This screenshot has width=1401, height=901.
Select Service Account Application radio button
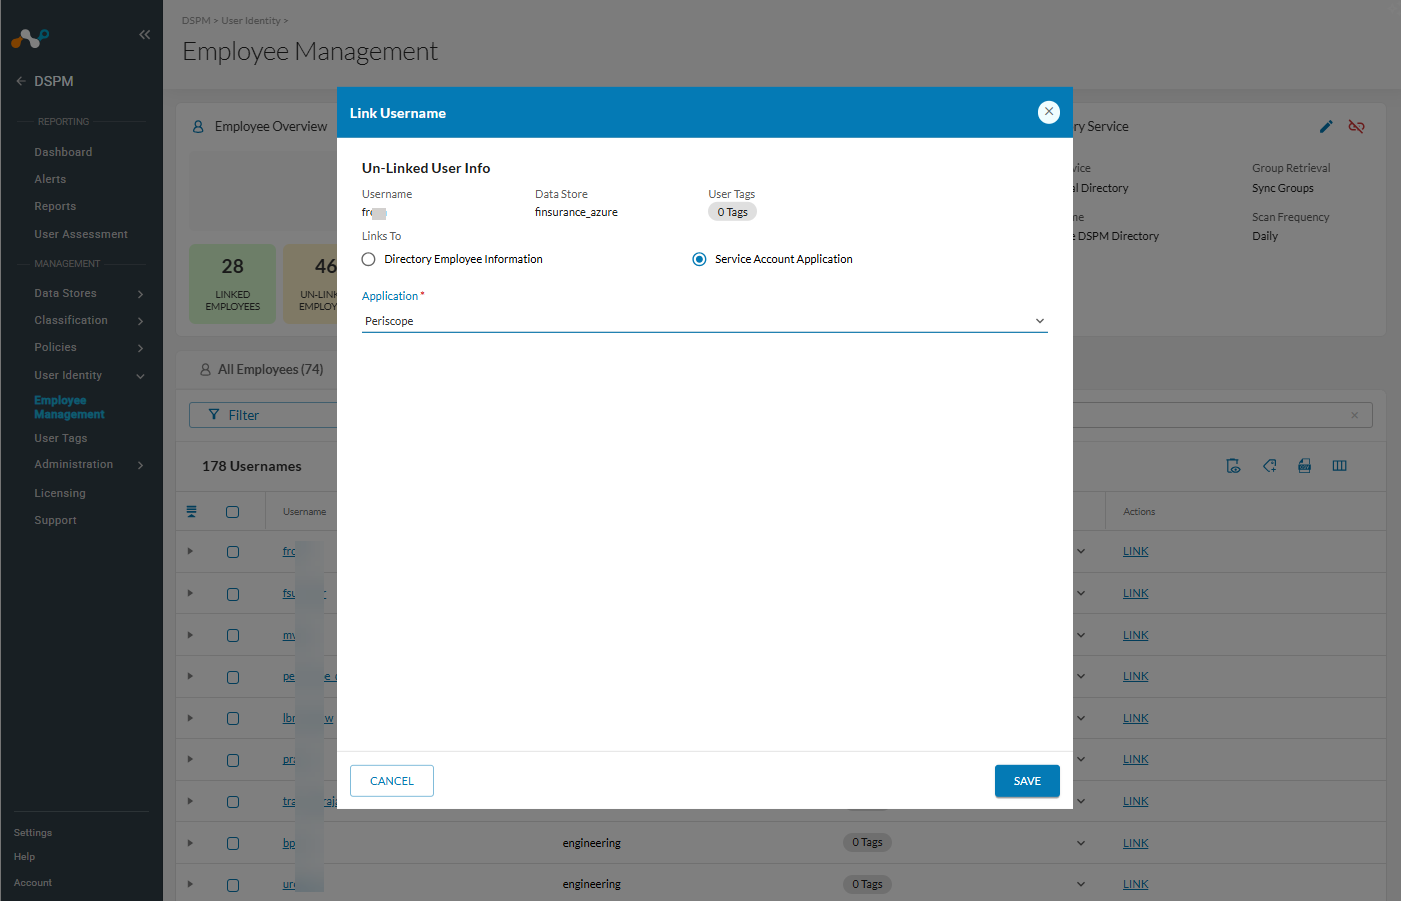tap(699, 259)
